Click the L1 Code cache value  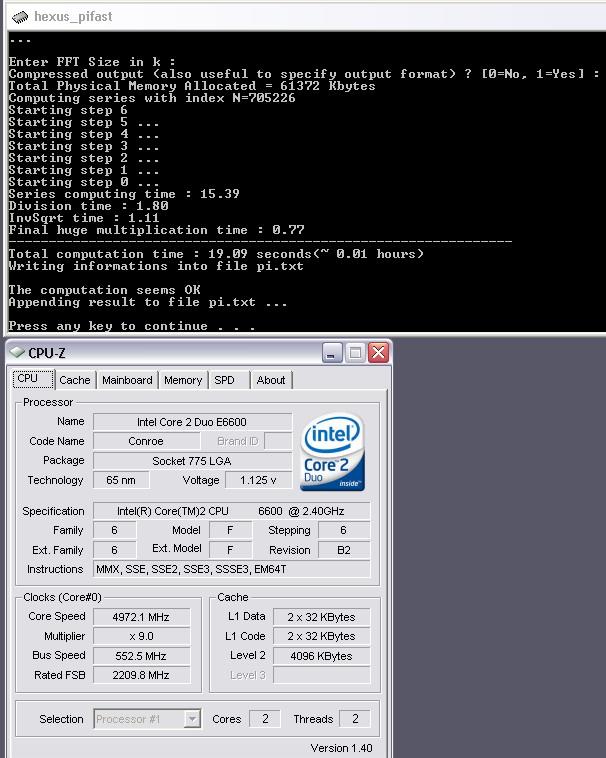click(x=321, y=636)
